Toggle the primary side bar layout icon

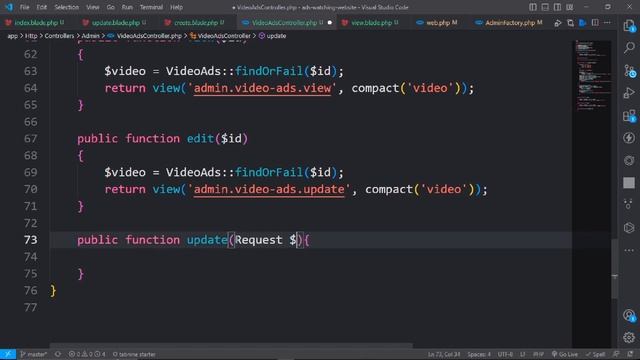(x=533, y=7)
